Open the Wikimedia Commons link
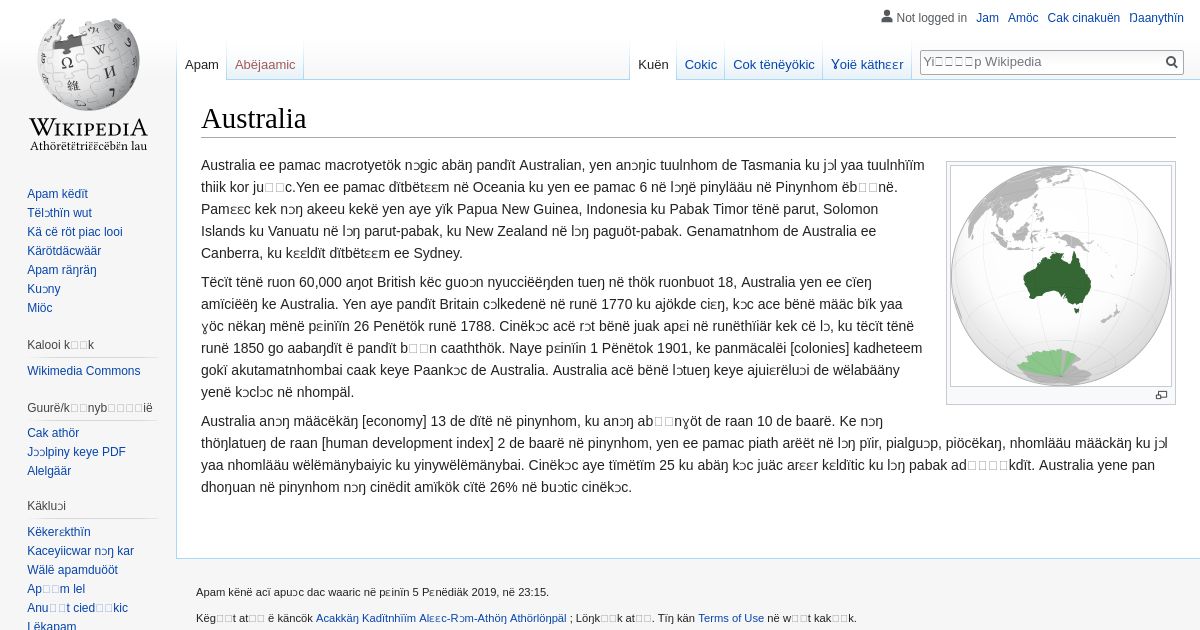The image size is (1200, 630). (x=83, y=371)
